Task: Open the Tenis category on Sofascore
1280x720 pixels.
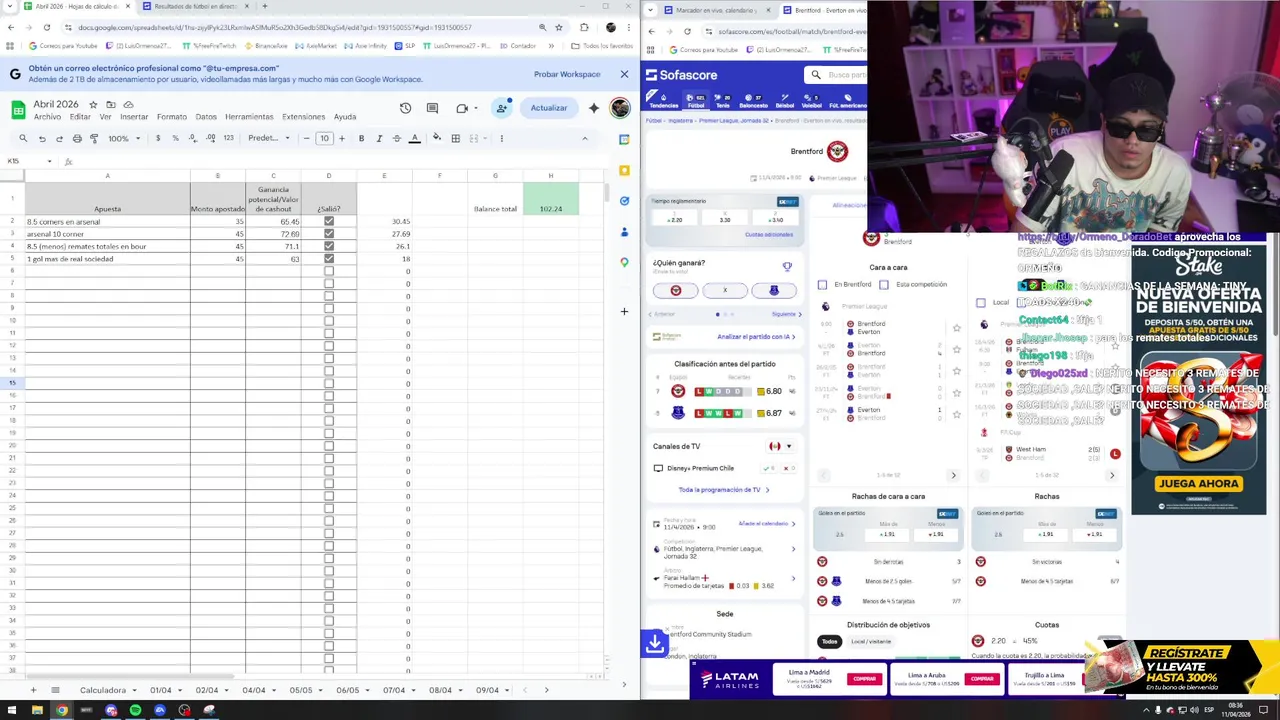Action: click(x=724, y=101)
